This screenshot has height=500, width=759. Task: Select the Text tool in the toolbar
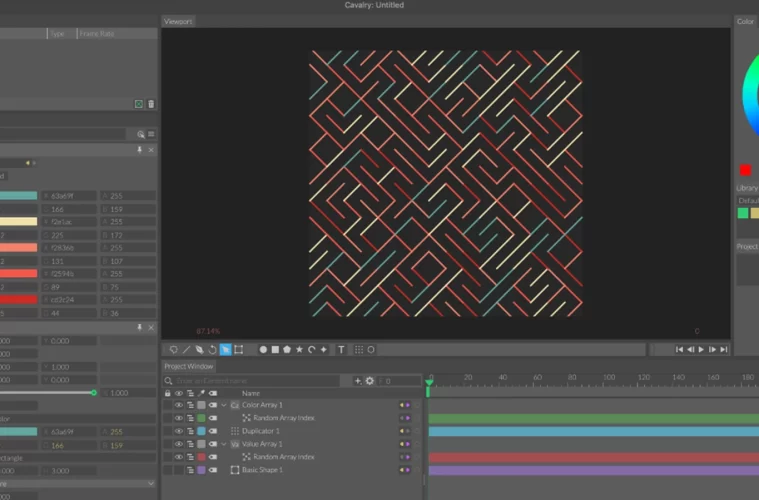click(341, 350)
